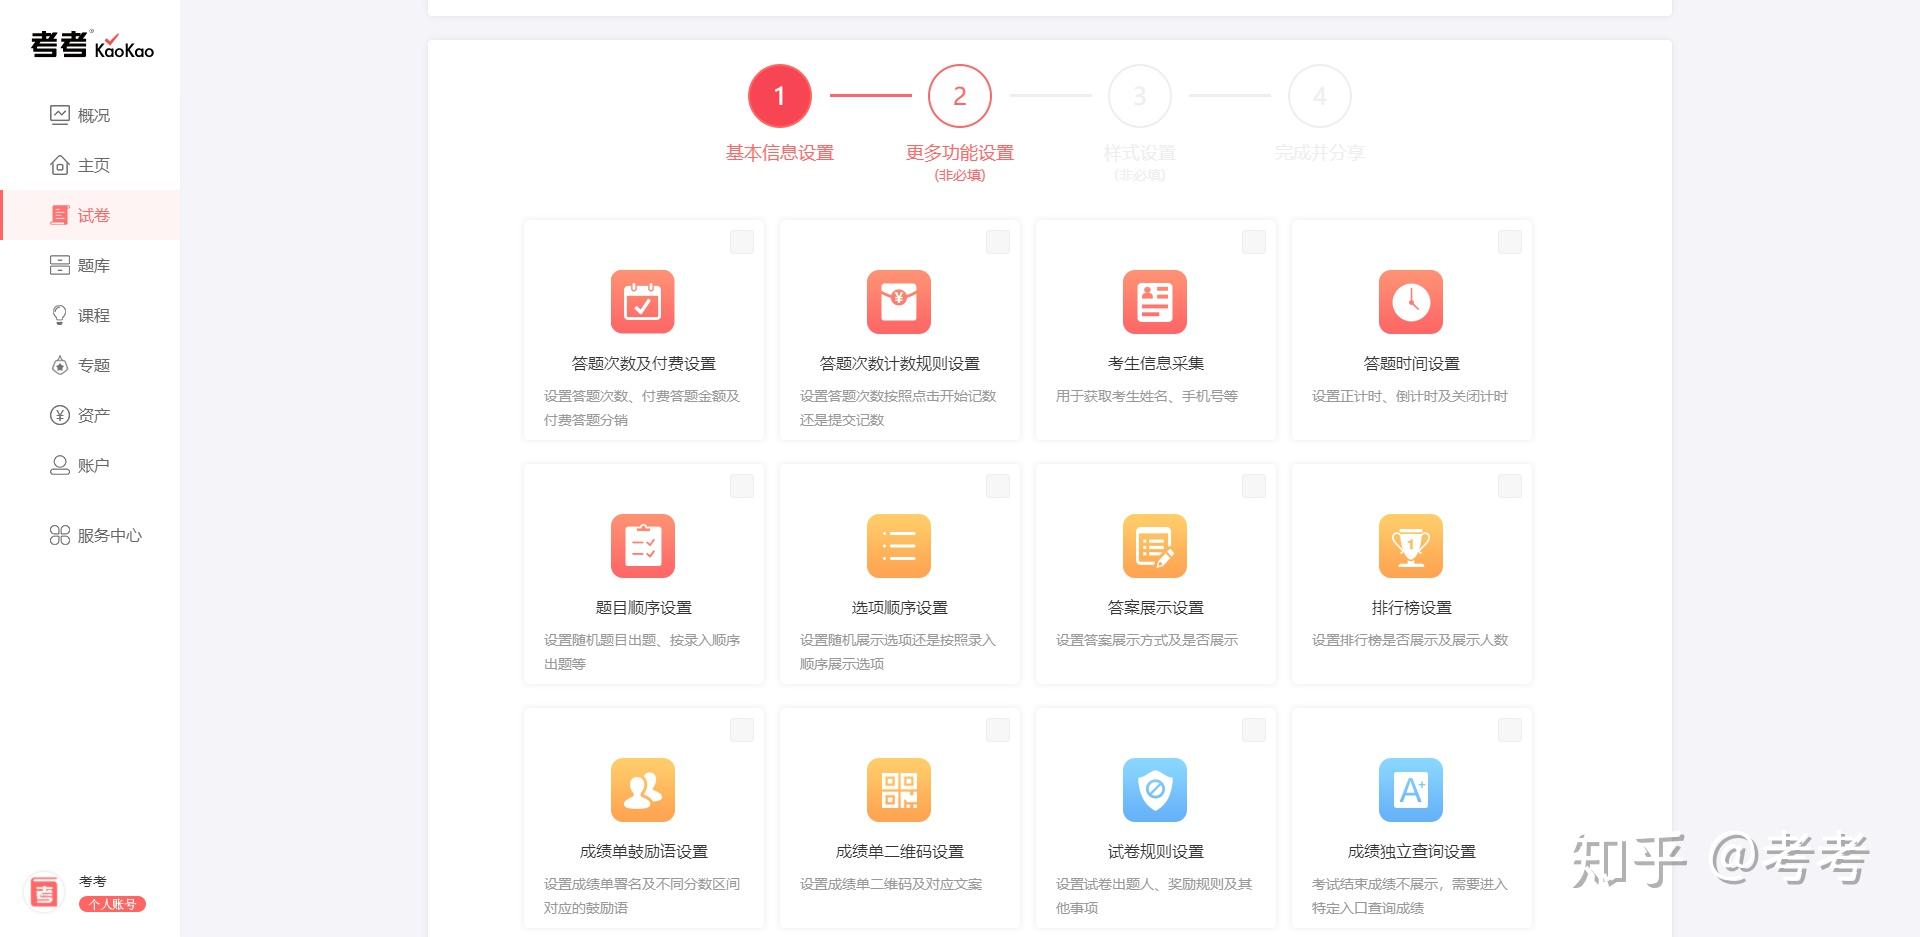Image resolution: width=1920 pixels, height=937 pixels.
Task: Check the 选项顺序设置 card checkbox
Action: click(998, 486)
